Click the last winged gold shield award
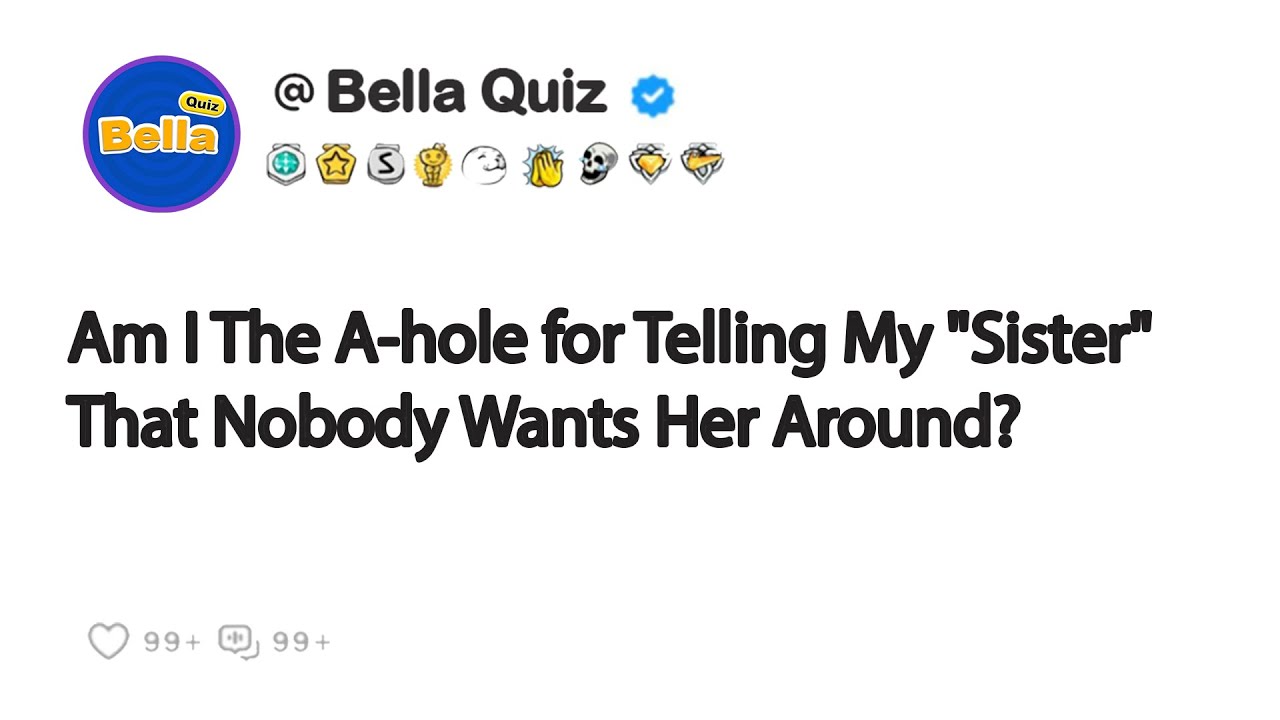This screenshot has width=1280, height=720. click(702, 163)
